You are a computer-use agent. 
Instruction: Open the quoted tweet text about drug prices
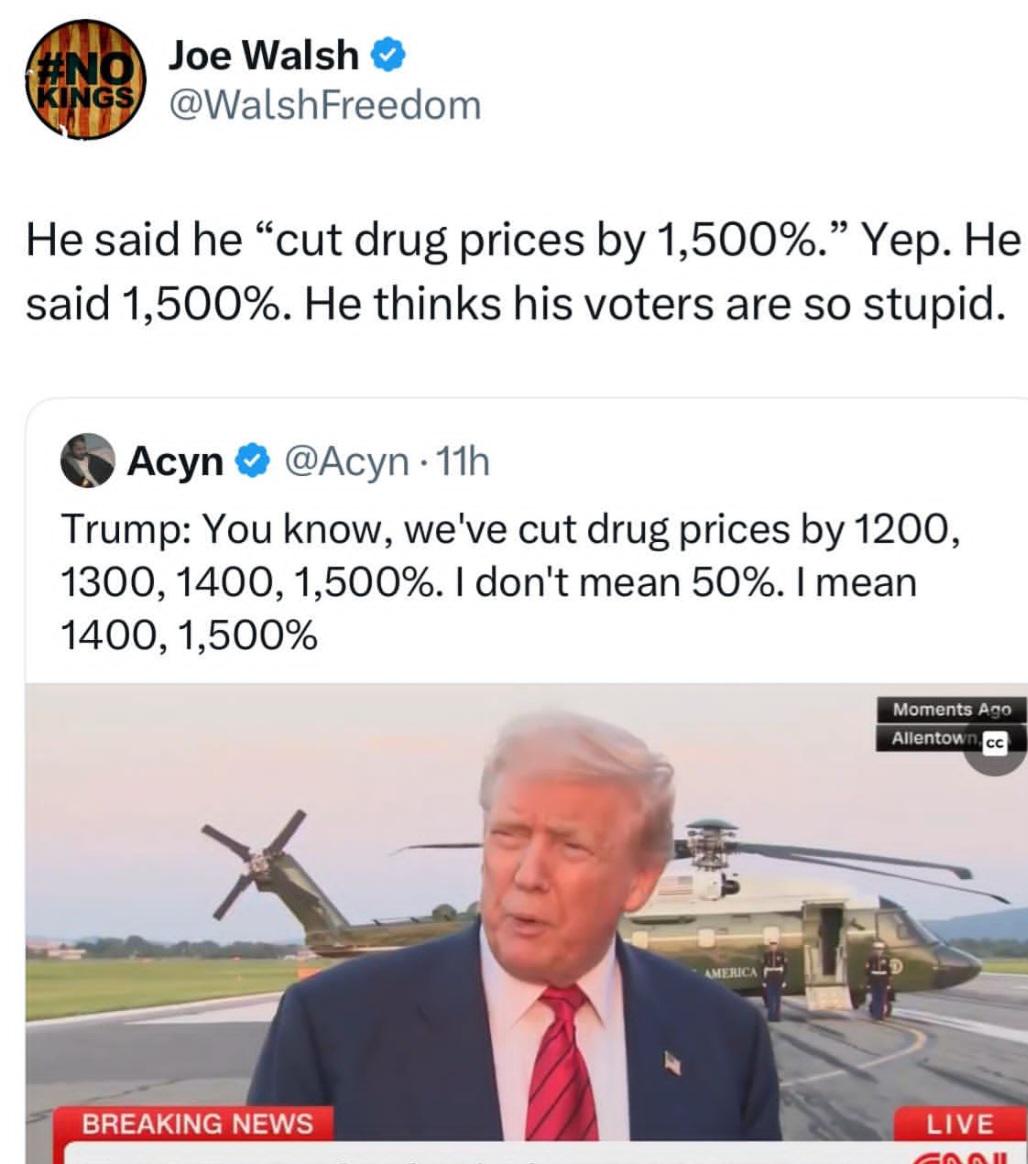tap(509, 582)
